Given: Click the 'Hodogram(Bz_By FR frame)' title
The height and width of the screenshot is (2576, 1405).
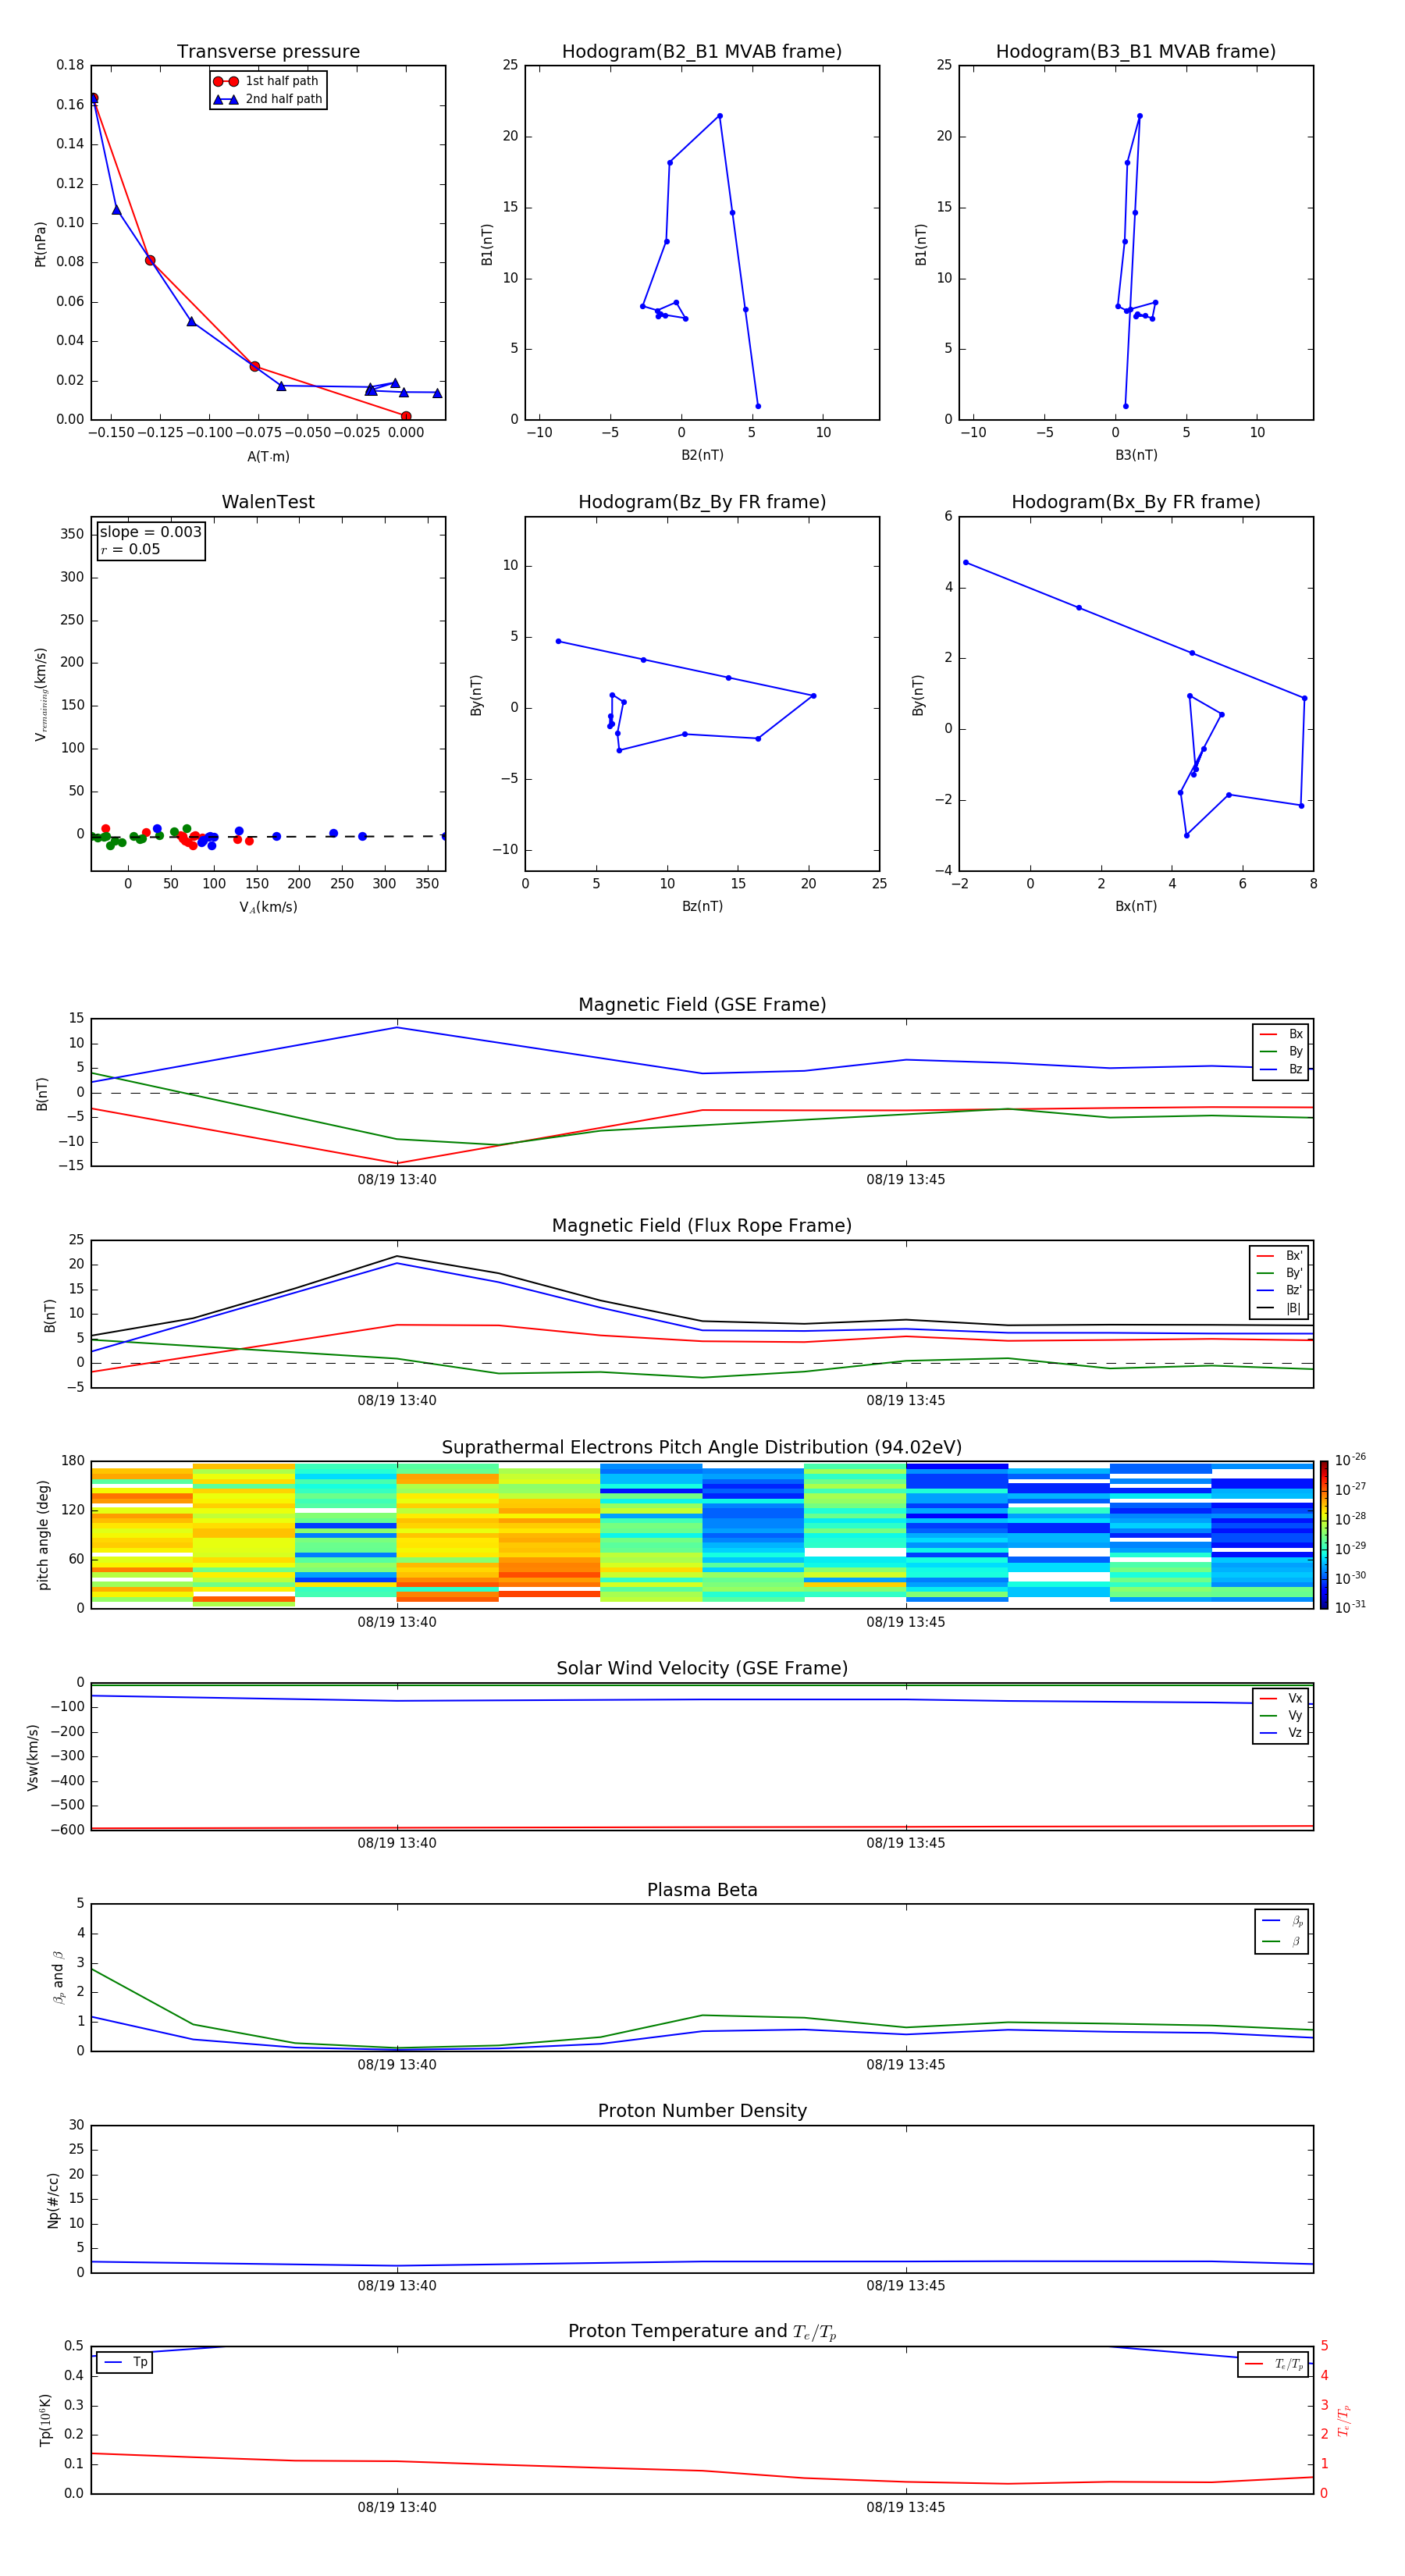Looking at the screenshot, I should 702,502.
